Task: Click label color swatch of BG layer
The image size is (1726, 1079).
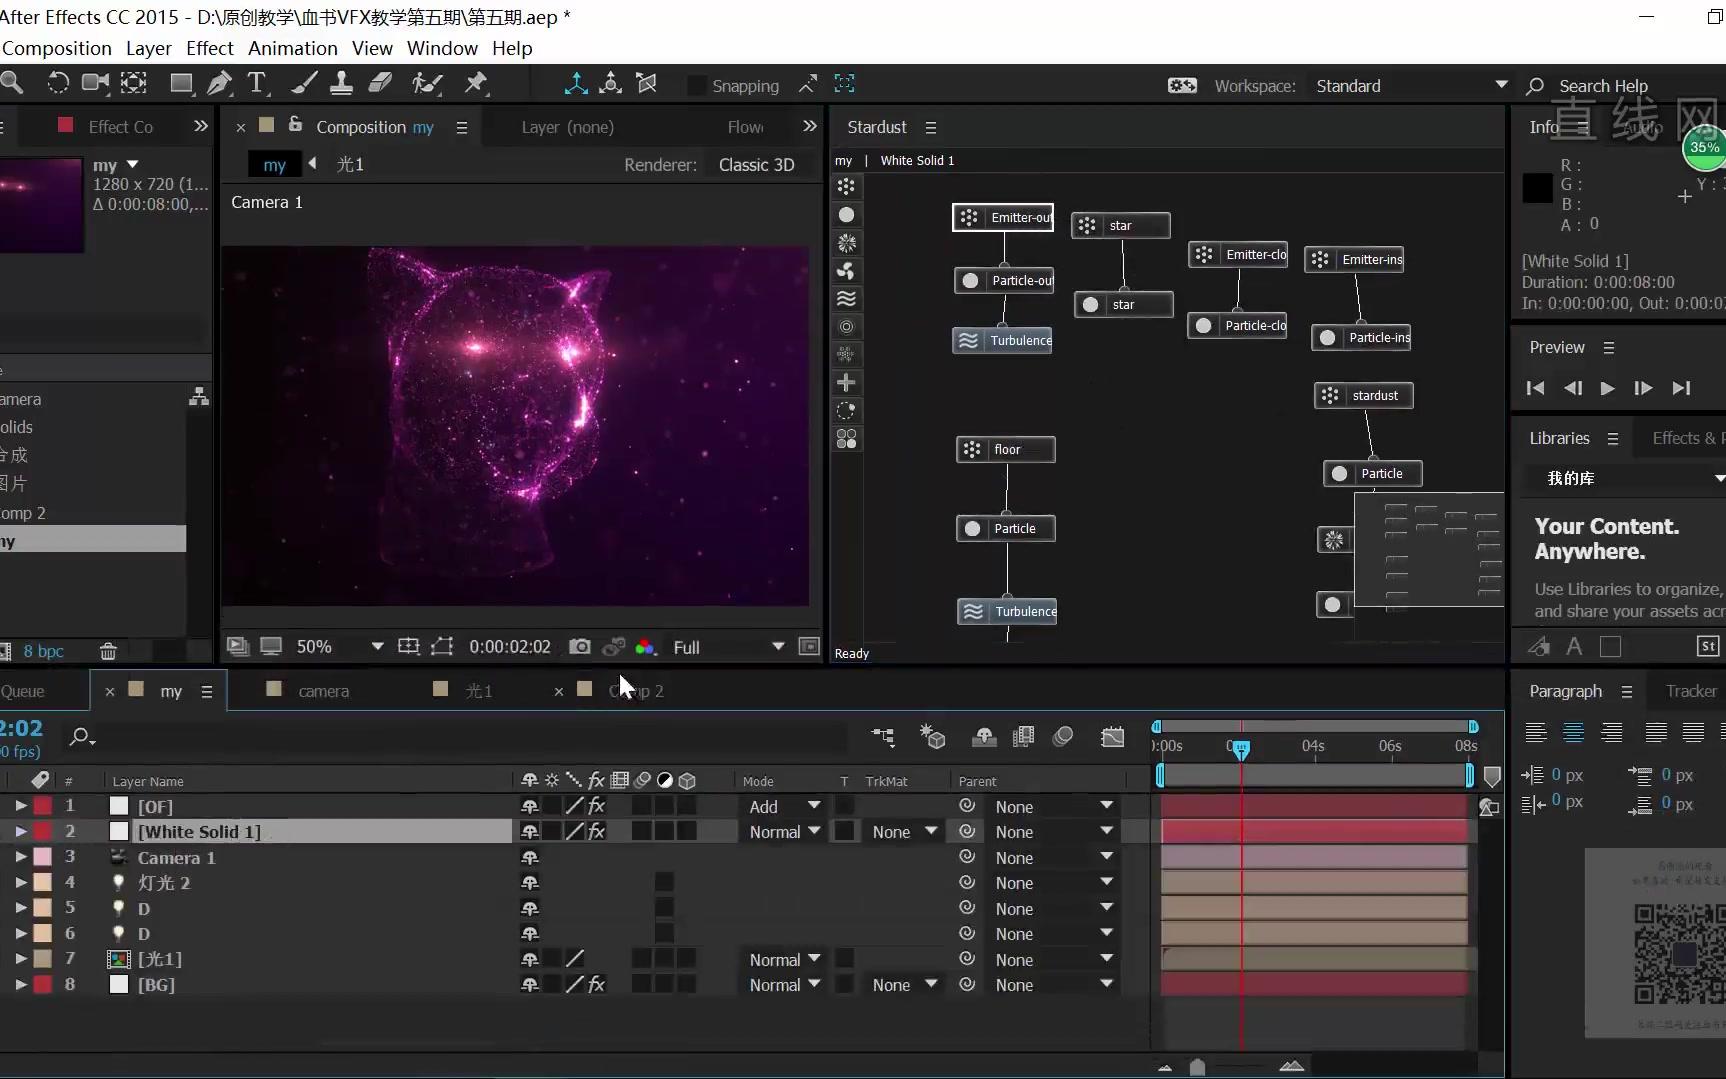Action: pos(43,984)
